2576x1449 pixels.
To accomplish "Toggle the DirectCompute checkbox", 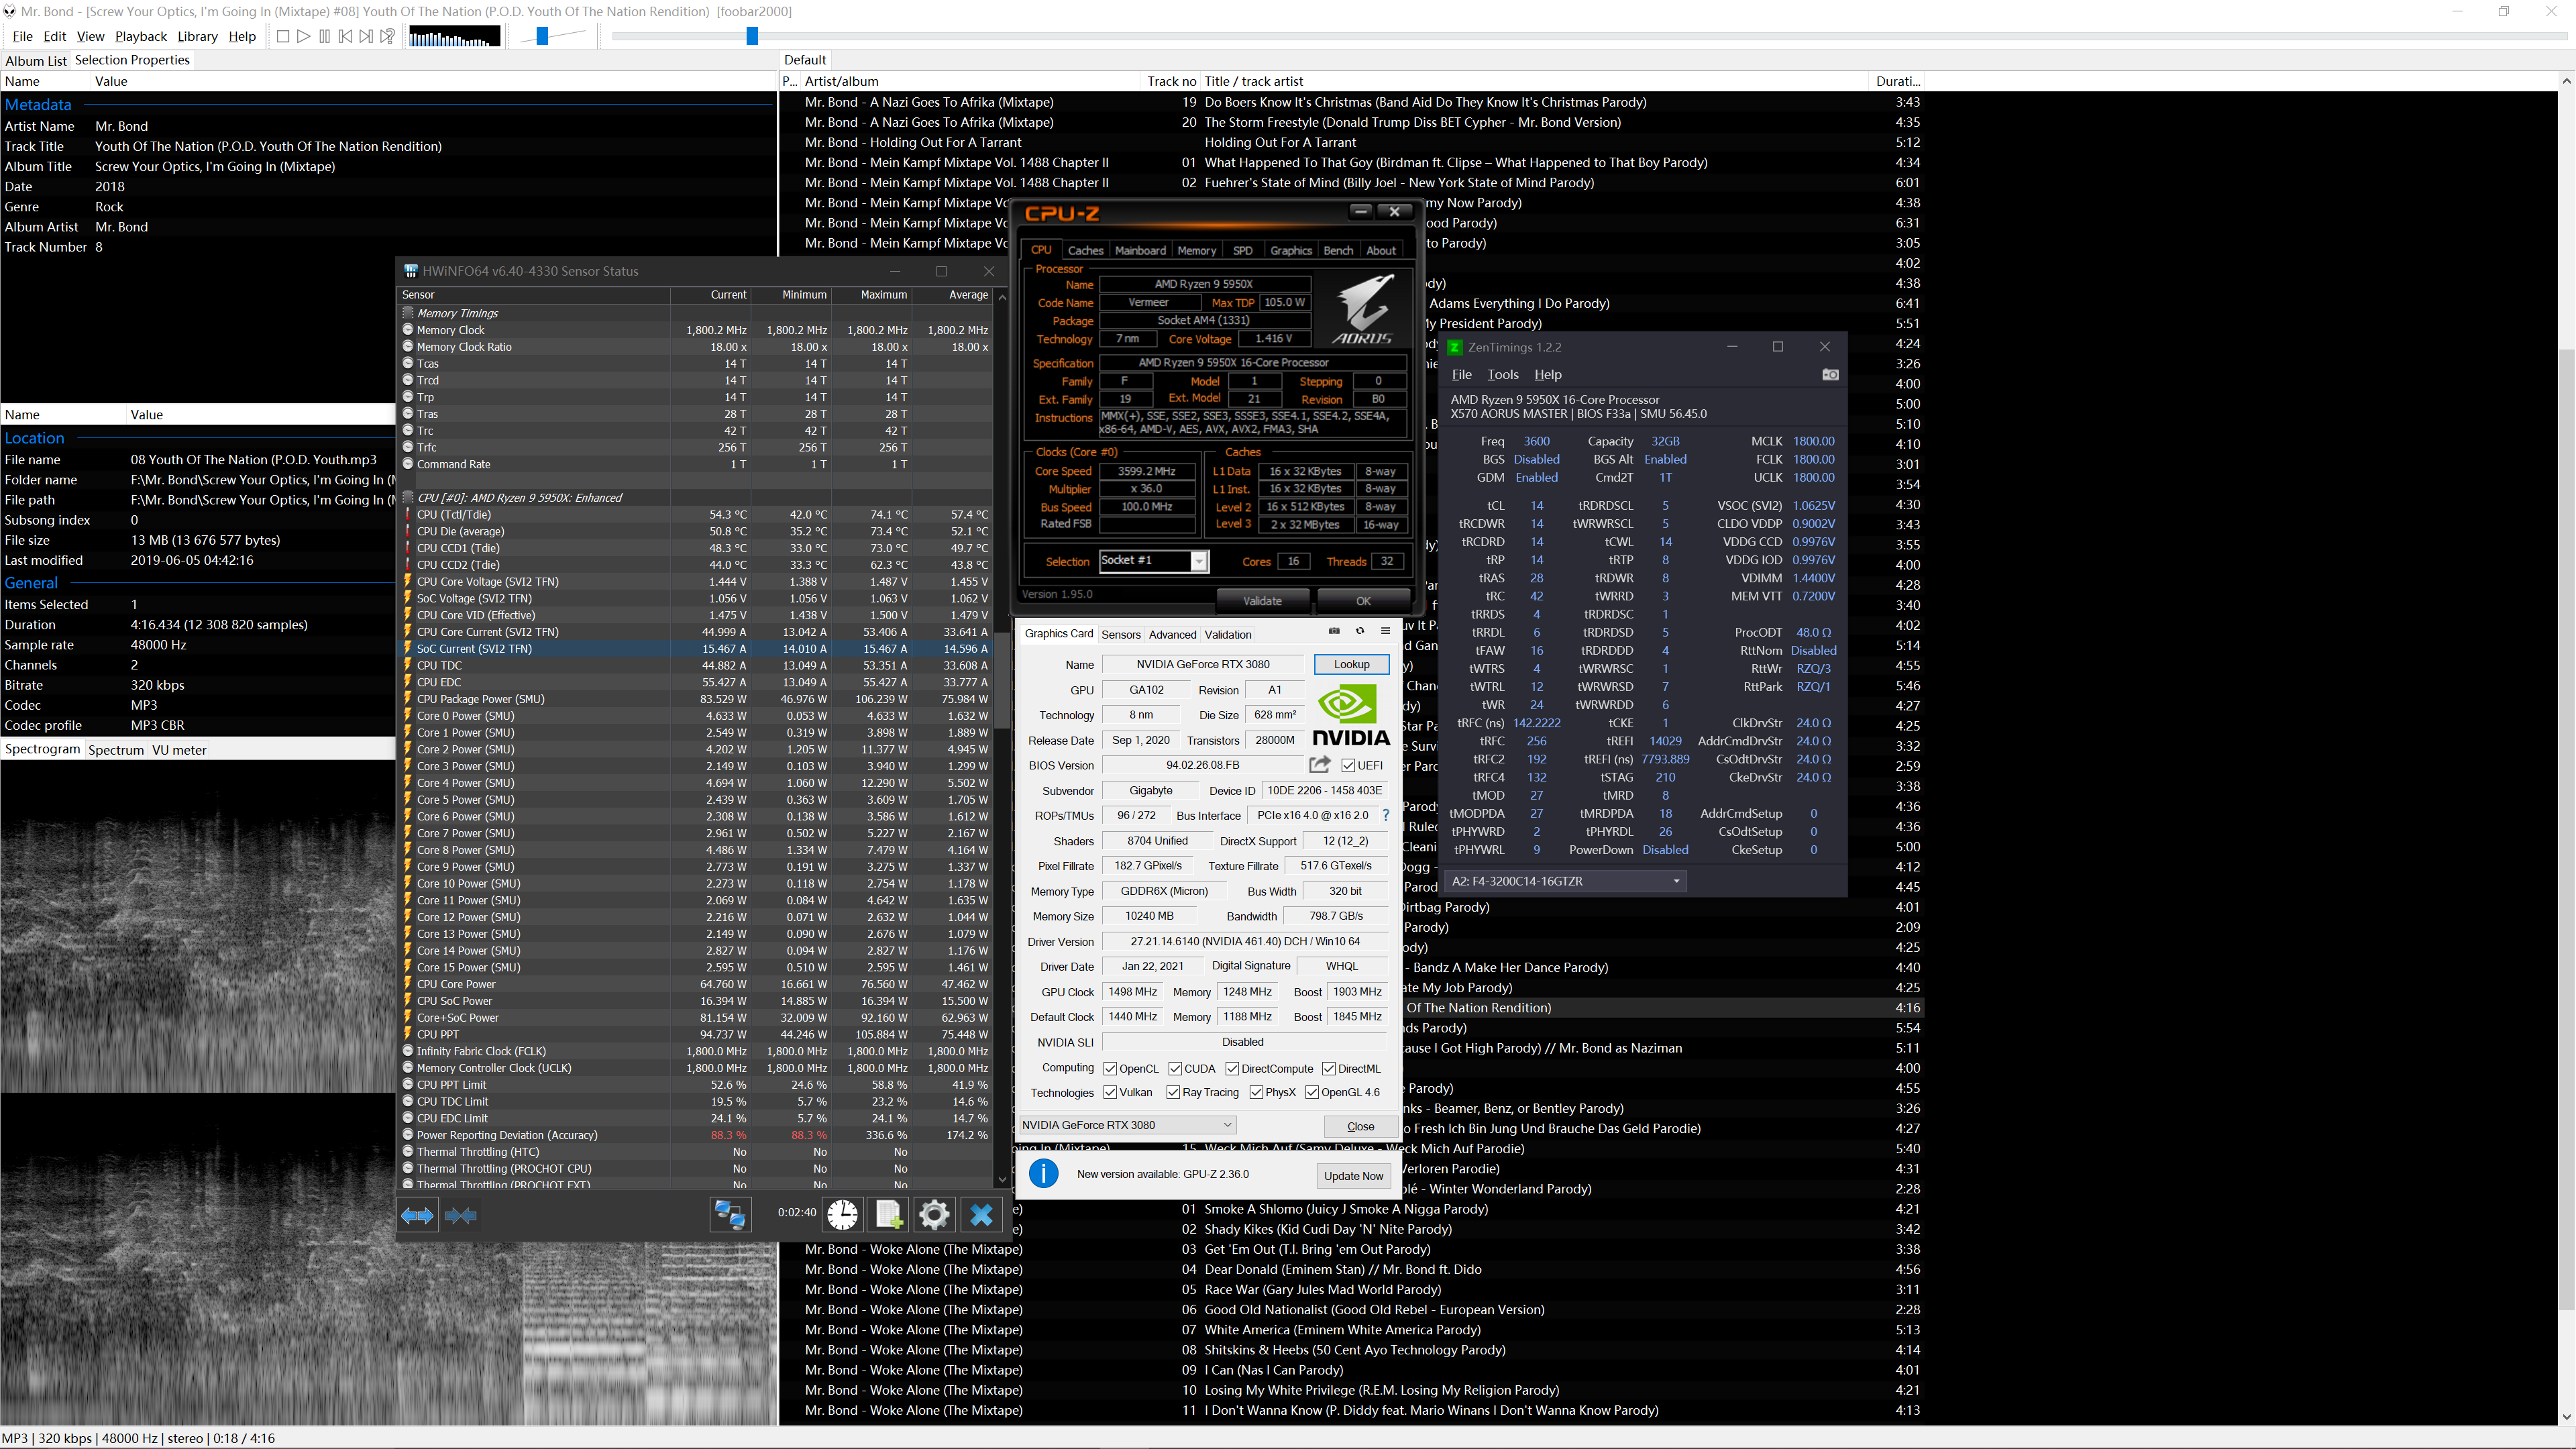I will pyautogui.click(x=1232, y=1069).
